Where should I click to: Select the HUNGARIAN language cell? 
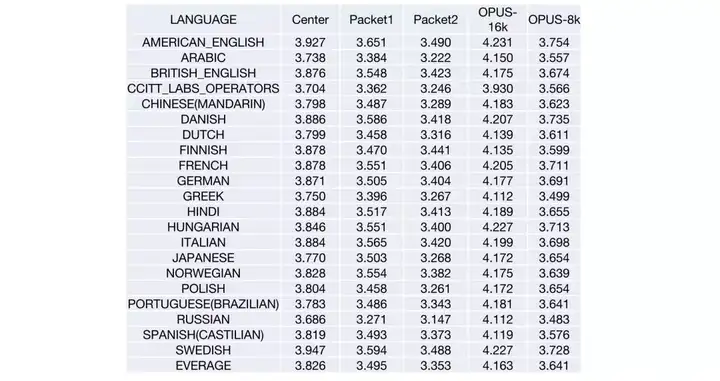(203, 227)
